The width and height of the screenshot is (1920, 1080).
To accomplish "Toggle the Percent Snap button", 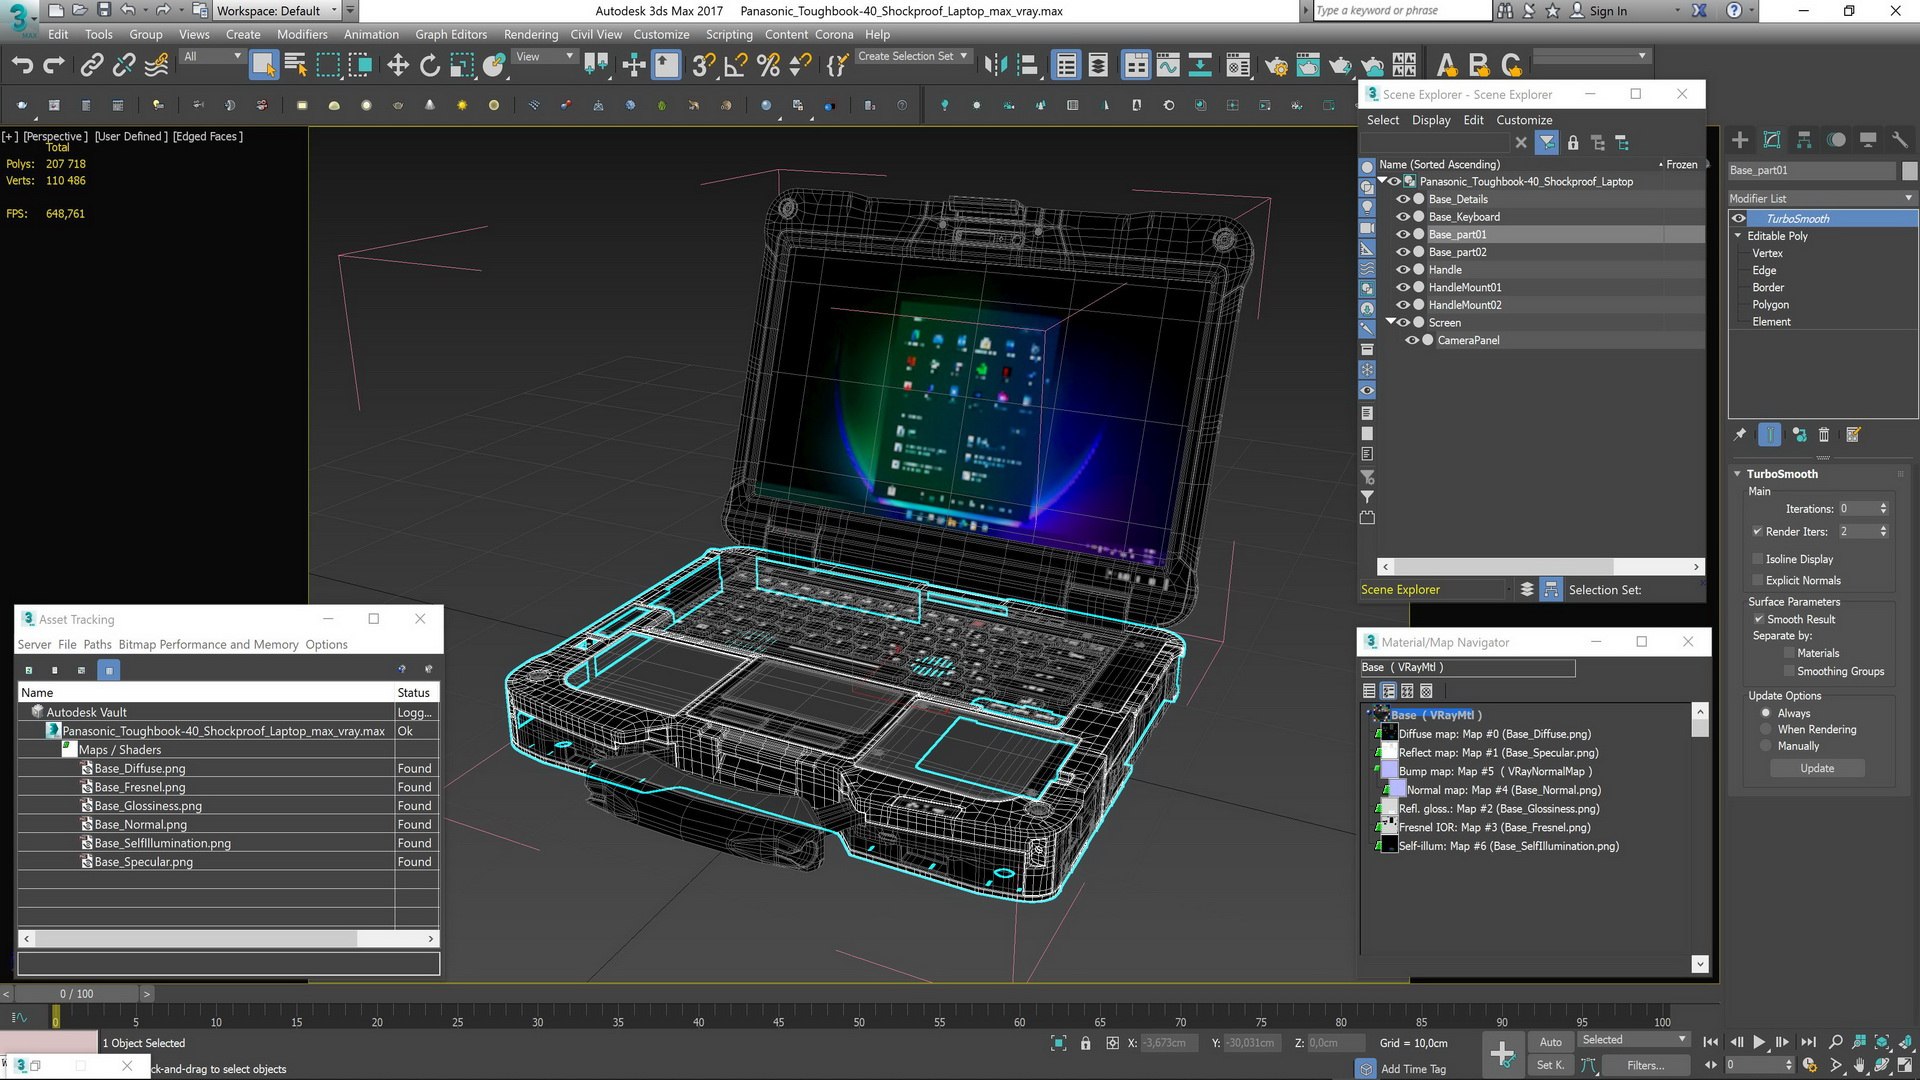I will click(768, 66).
